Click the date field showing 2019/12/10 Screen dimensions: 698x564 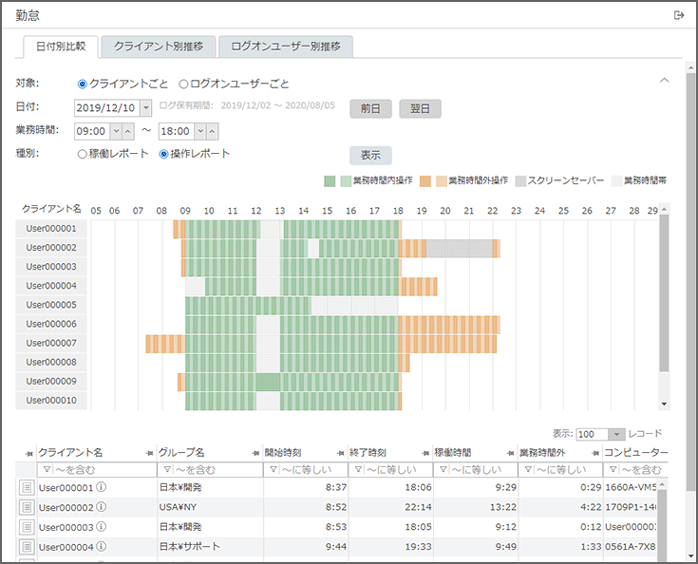(x=107, y=108)
